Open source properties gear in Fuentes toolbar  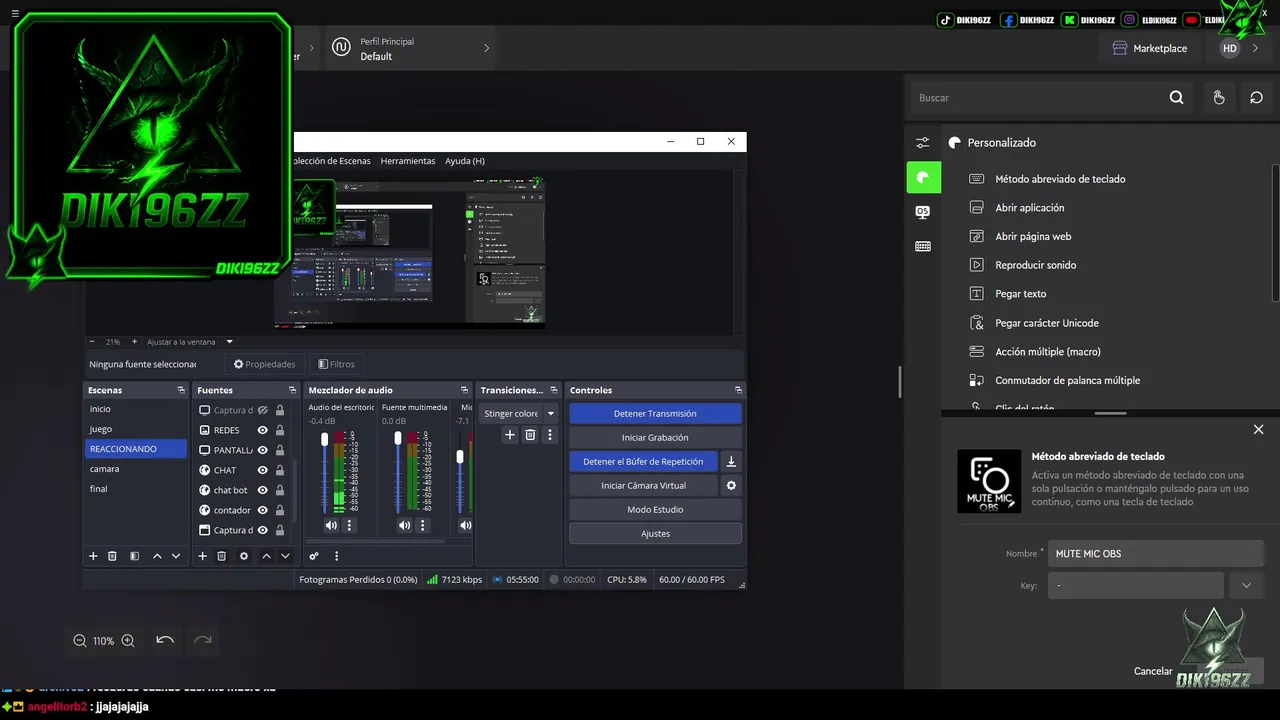(x=243, y=556)
